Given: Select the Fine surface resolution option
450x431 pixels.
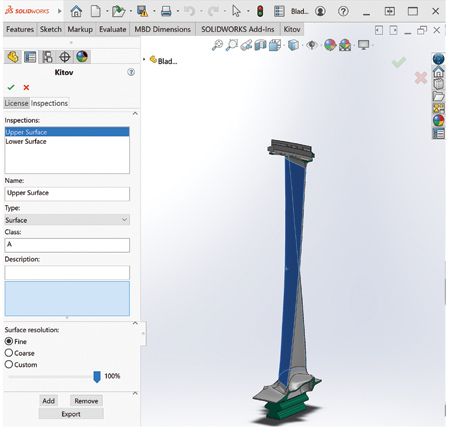Looking at the screenshot, I should click(x=9, y=341).
